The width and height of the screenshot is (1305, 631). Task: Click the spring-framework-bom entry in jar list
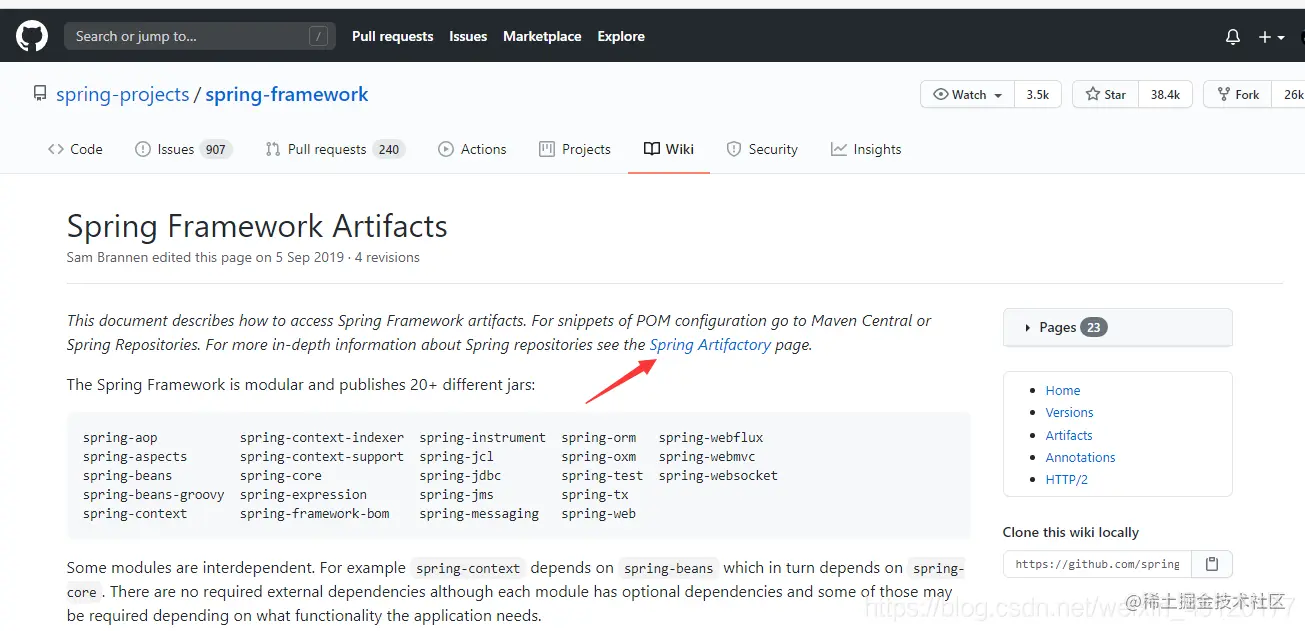click(315, 513)
